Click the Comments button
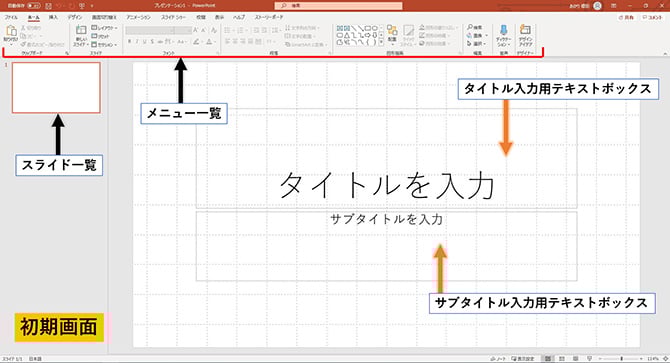670x363 pixels. tap(652, 18)
